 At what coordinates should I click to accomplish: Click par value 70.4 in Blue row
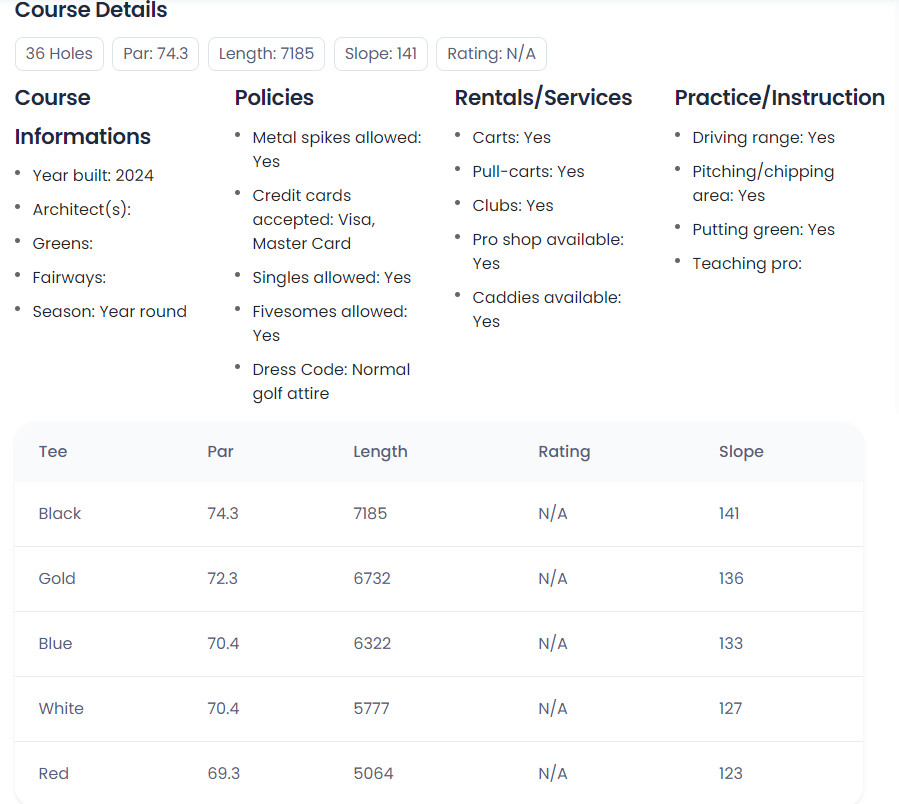coord(223,643)
